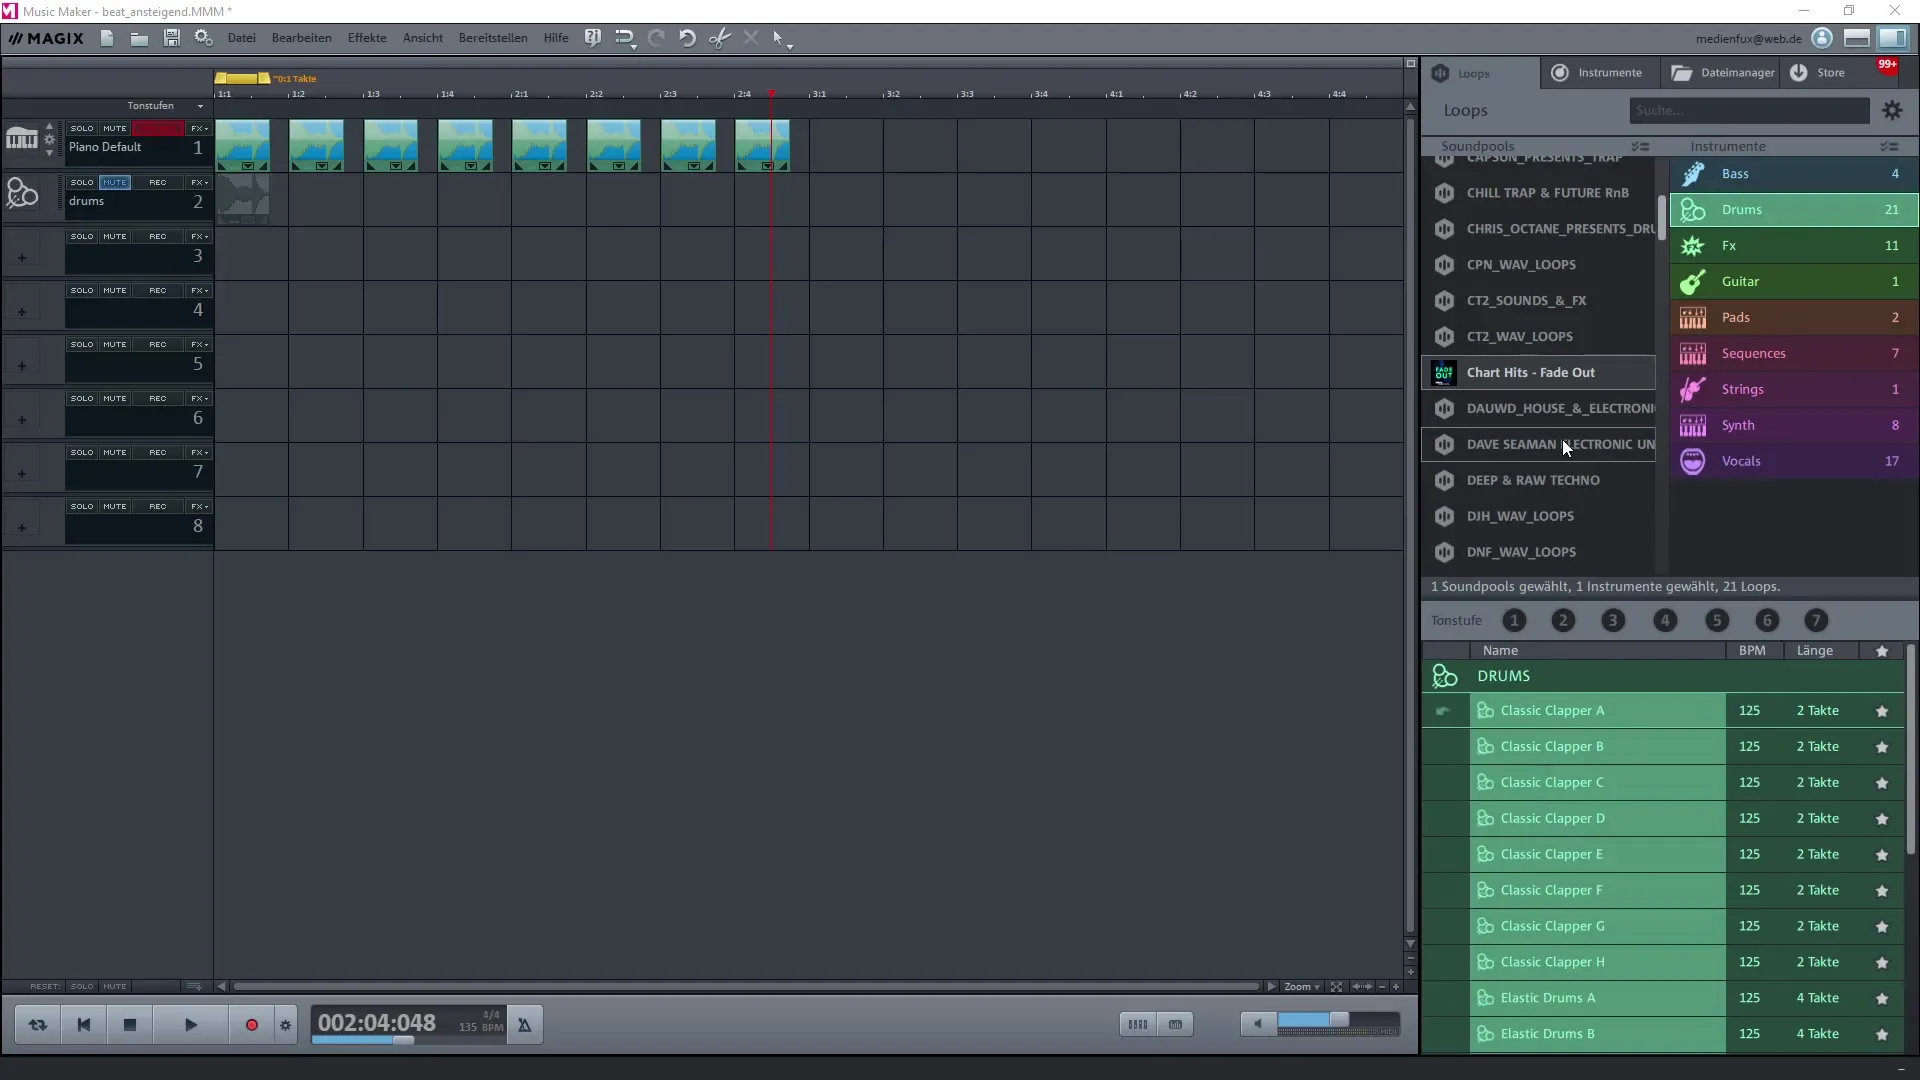Select Pads instrument category

pyautogui.click(x=1794, y=318)
